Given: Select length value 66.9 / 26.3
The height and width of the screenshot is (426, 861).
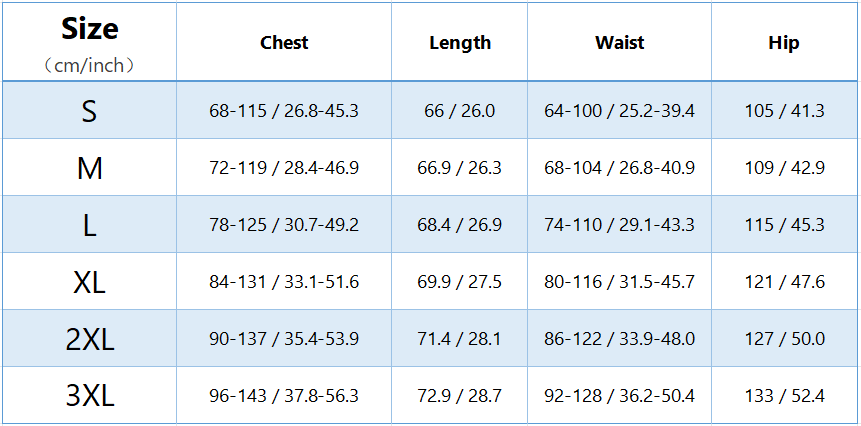Looking at the screenshot, I should [460, 168].
